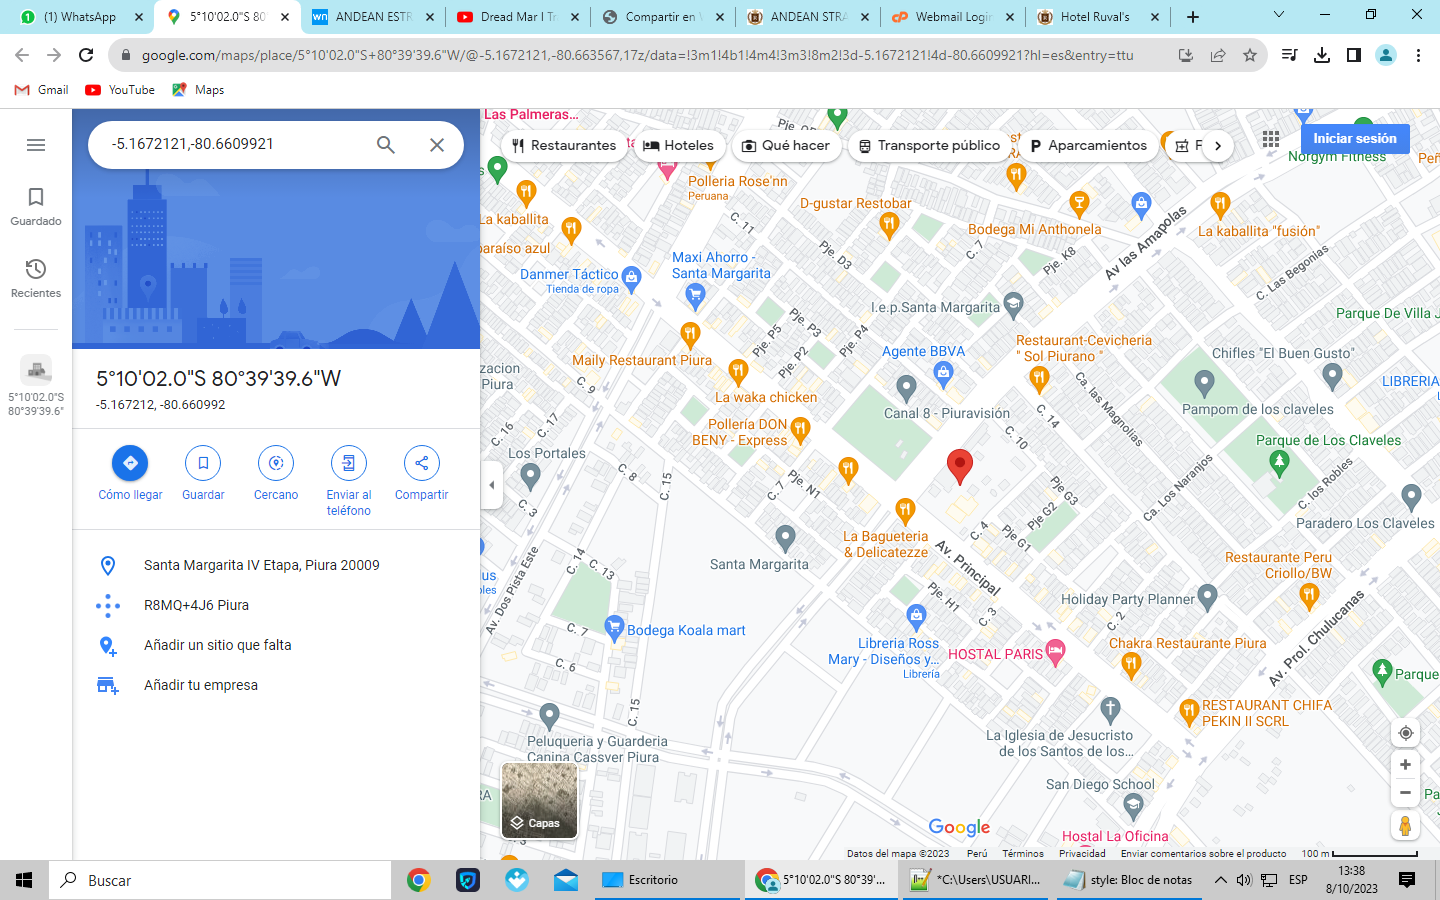Open the Google apps grid icon
This screenshot has height=900, width=1440.
click(x=1270, y=140)
